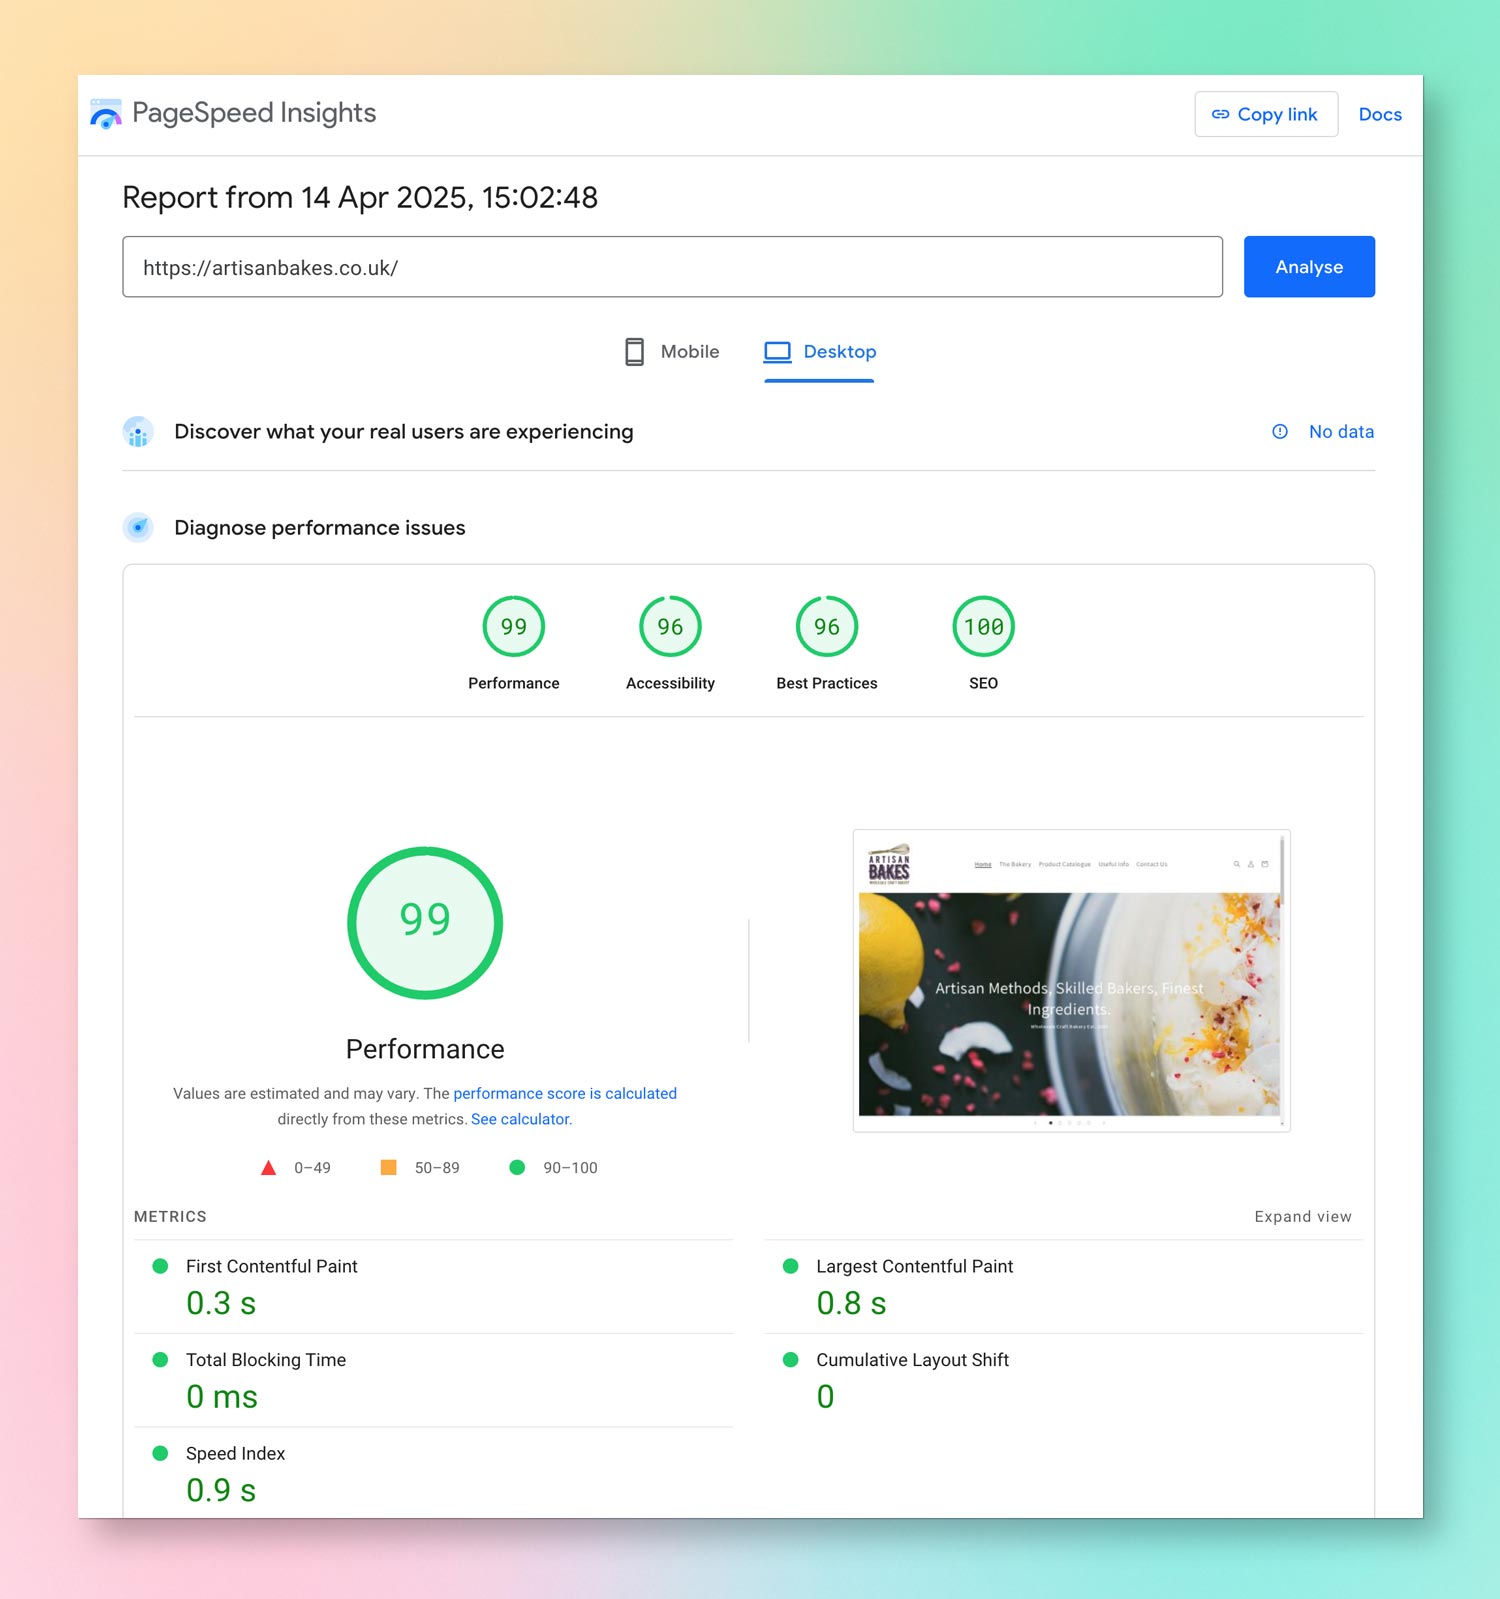Switch to the Mobile tab
Viewport: 1500px width, 1599px height.
click(672, 352)
